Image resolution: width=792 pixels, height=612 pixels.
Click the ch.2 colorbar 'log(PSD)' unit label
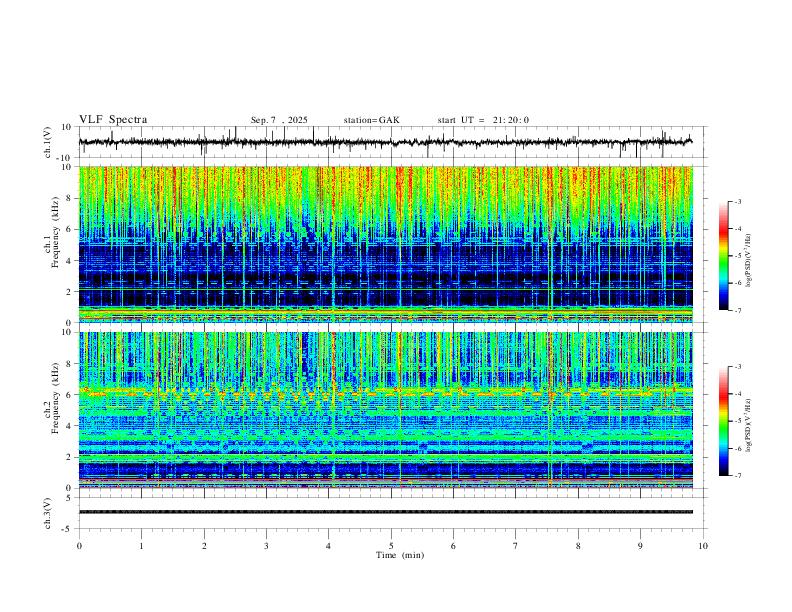(x=749, y=425)
